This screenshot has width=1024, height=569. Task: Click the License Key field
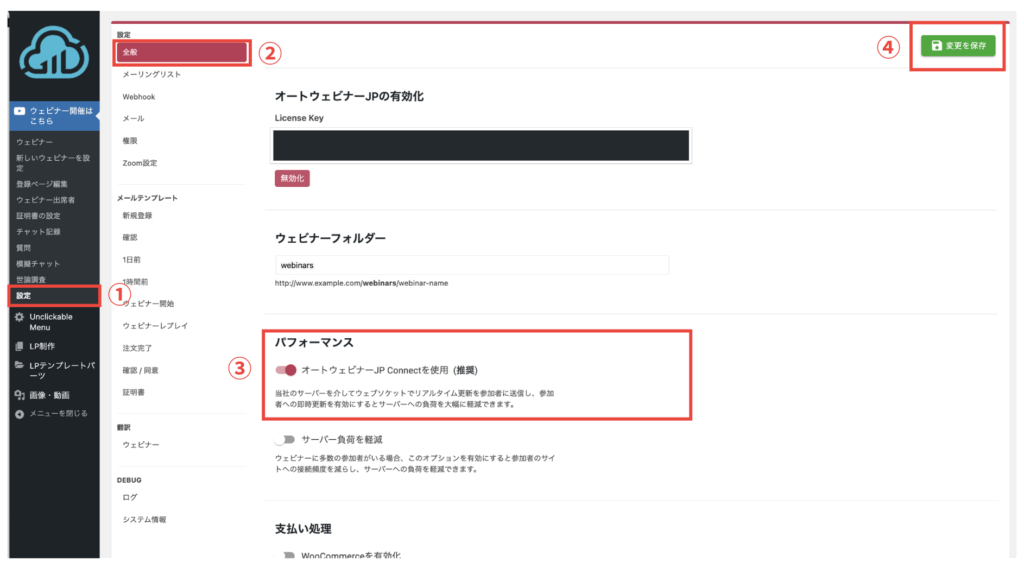click(483, 145)
